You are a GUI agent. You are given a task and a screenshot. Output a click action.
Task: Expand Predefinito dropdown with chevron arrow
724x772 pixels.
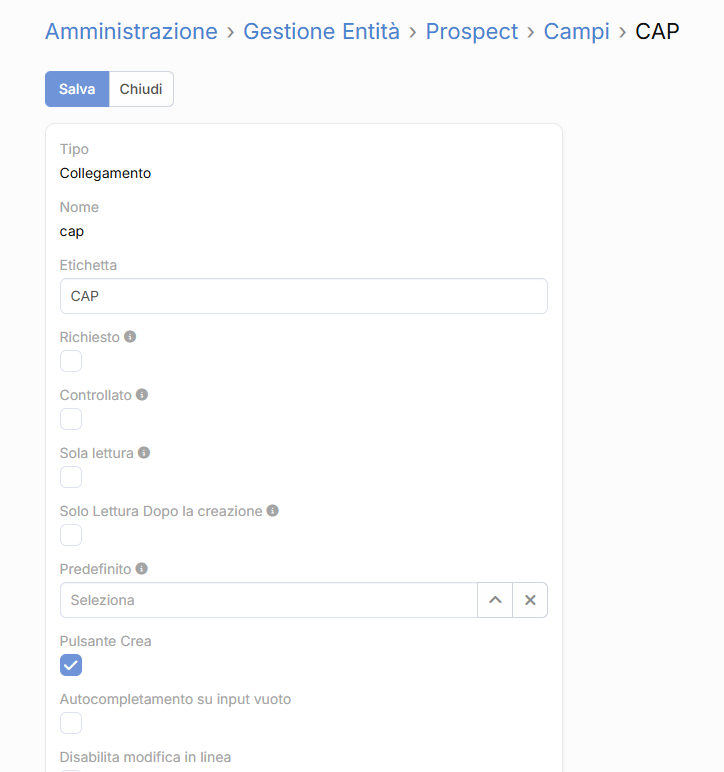[495, 600]
